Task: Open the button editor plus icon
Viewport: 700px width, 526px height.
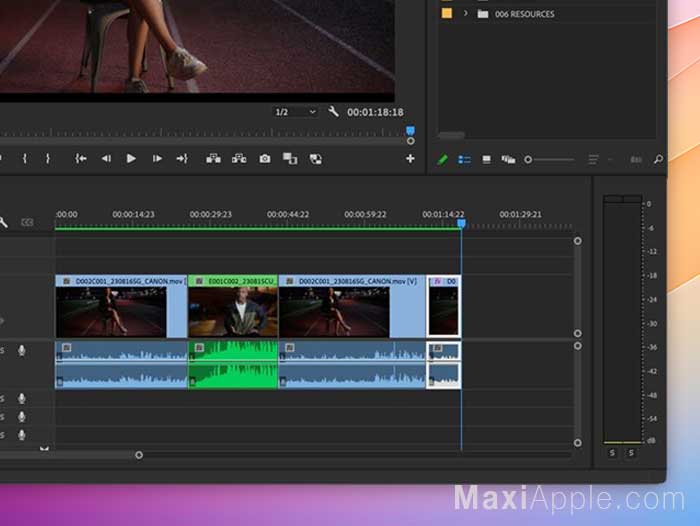Action: point(410,159)
